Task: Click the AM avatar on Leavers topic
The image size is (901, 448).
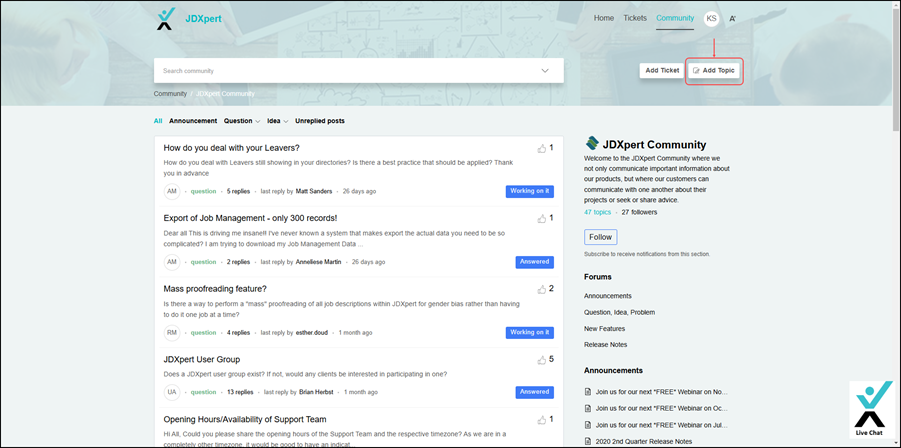Action: pyautogui.click(x=171, y=191)
